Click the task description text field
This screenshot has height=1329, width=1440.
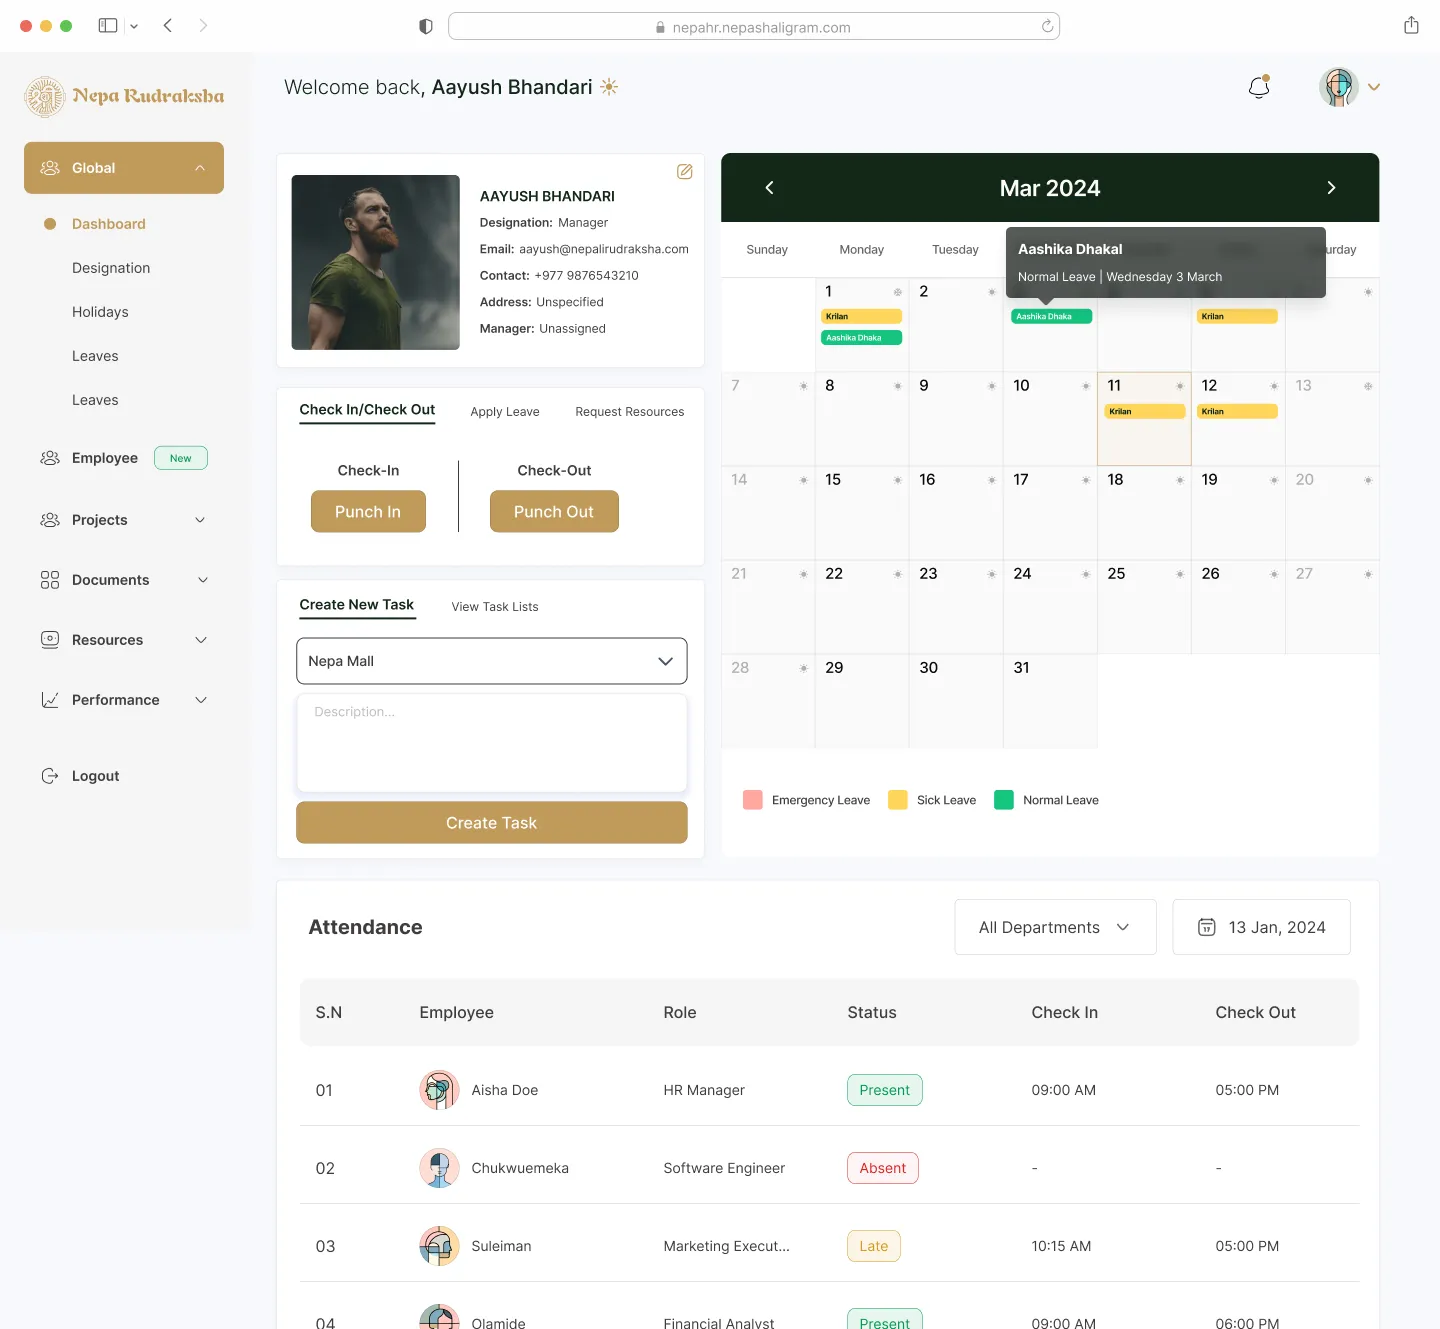(491, 743)
